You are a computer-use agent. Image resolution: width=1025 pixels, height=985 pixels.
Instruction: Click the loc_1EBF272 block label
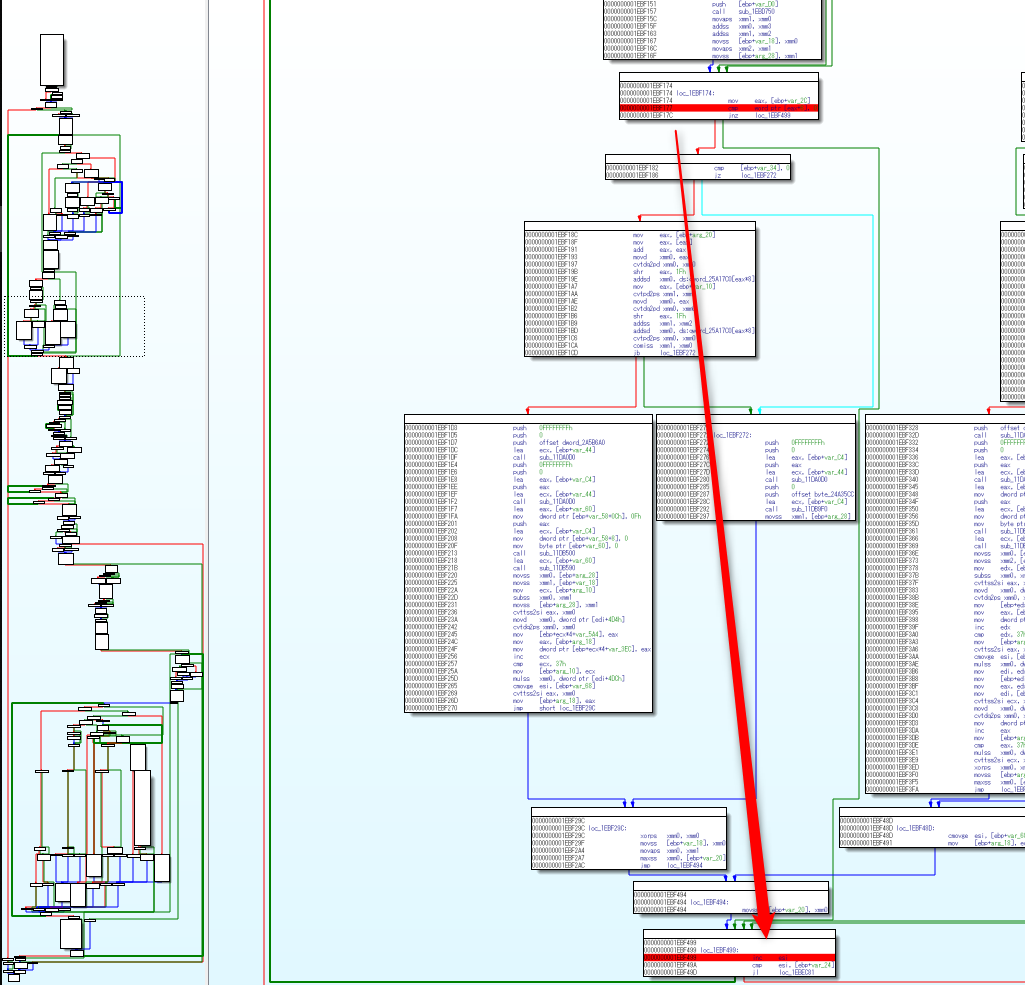733,435
